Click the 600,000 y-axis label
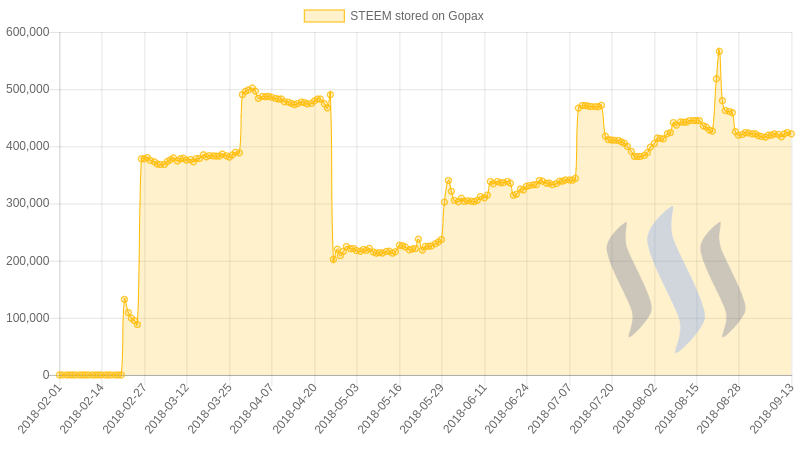798x450 pixels. (28, 32)
